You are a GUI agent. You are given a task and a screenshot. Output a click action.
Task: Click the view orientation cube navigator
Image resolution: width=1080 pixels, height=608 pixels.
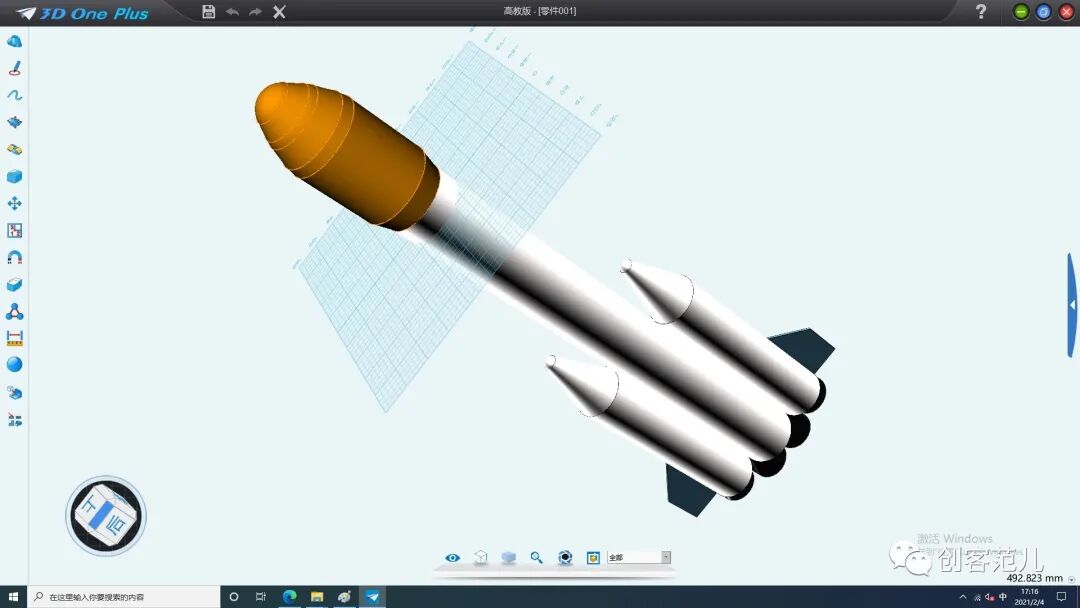[x=106, y=516]
